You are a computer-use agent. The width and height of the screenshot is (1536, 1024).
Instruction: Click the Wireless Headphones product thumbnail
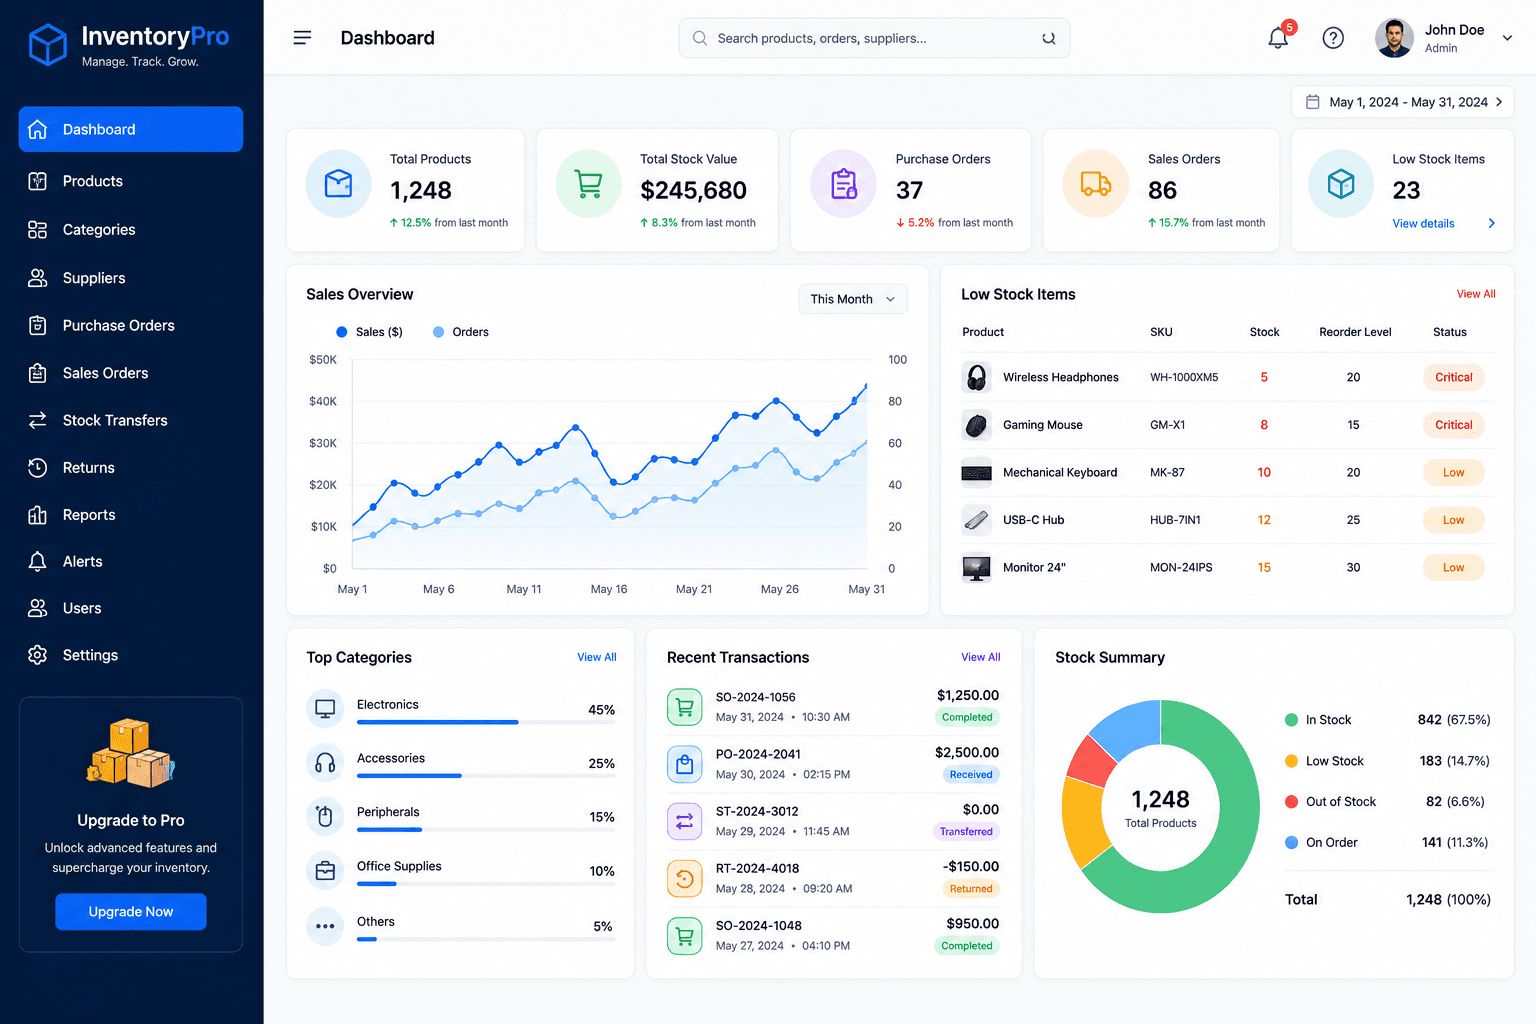coord(977,377)
